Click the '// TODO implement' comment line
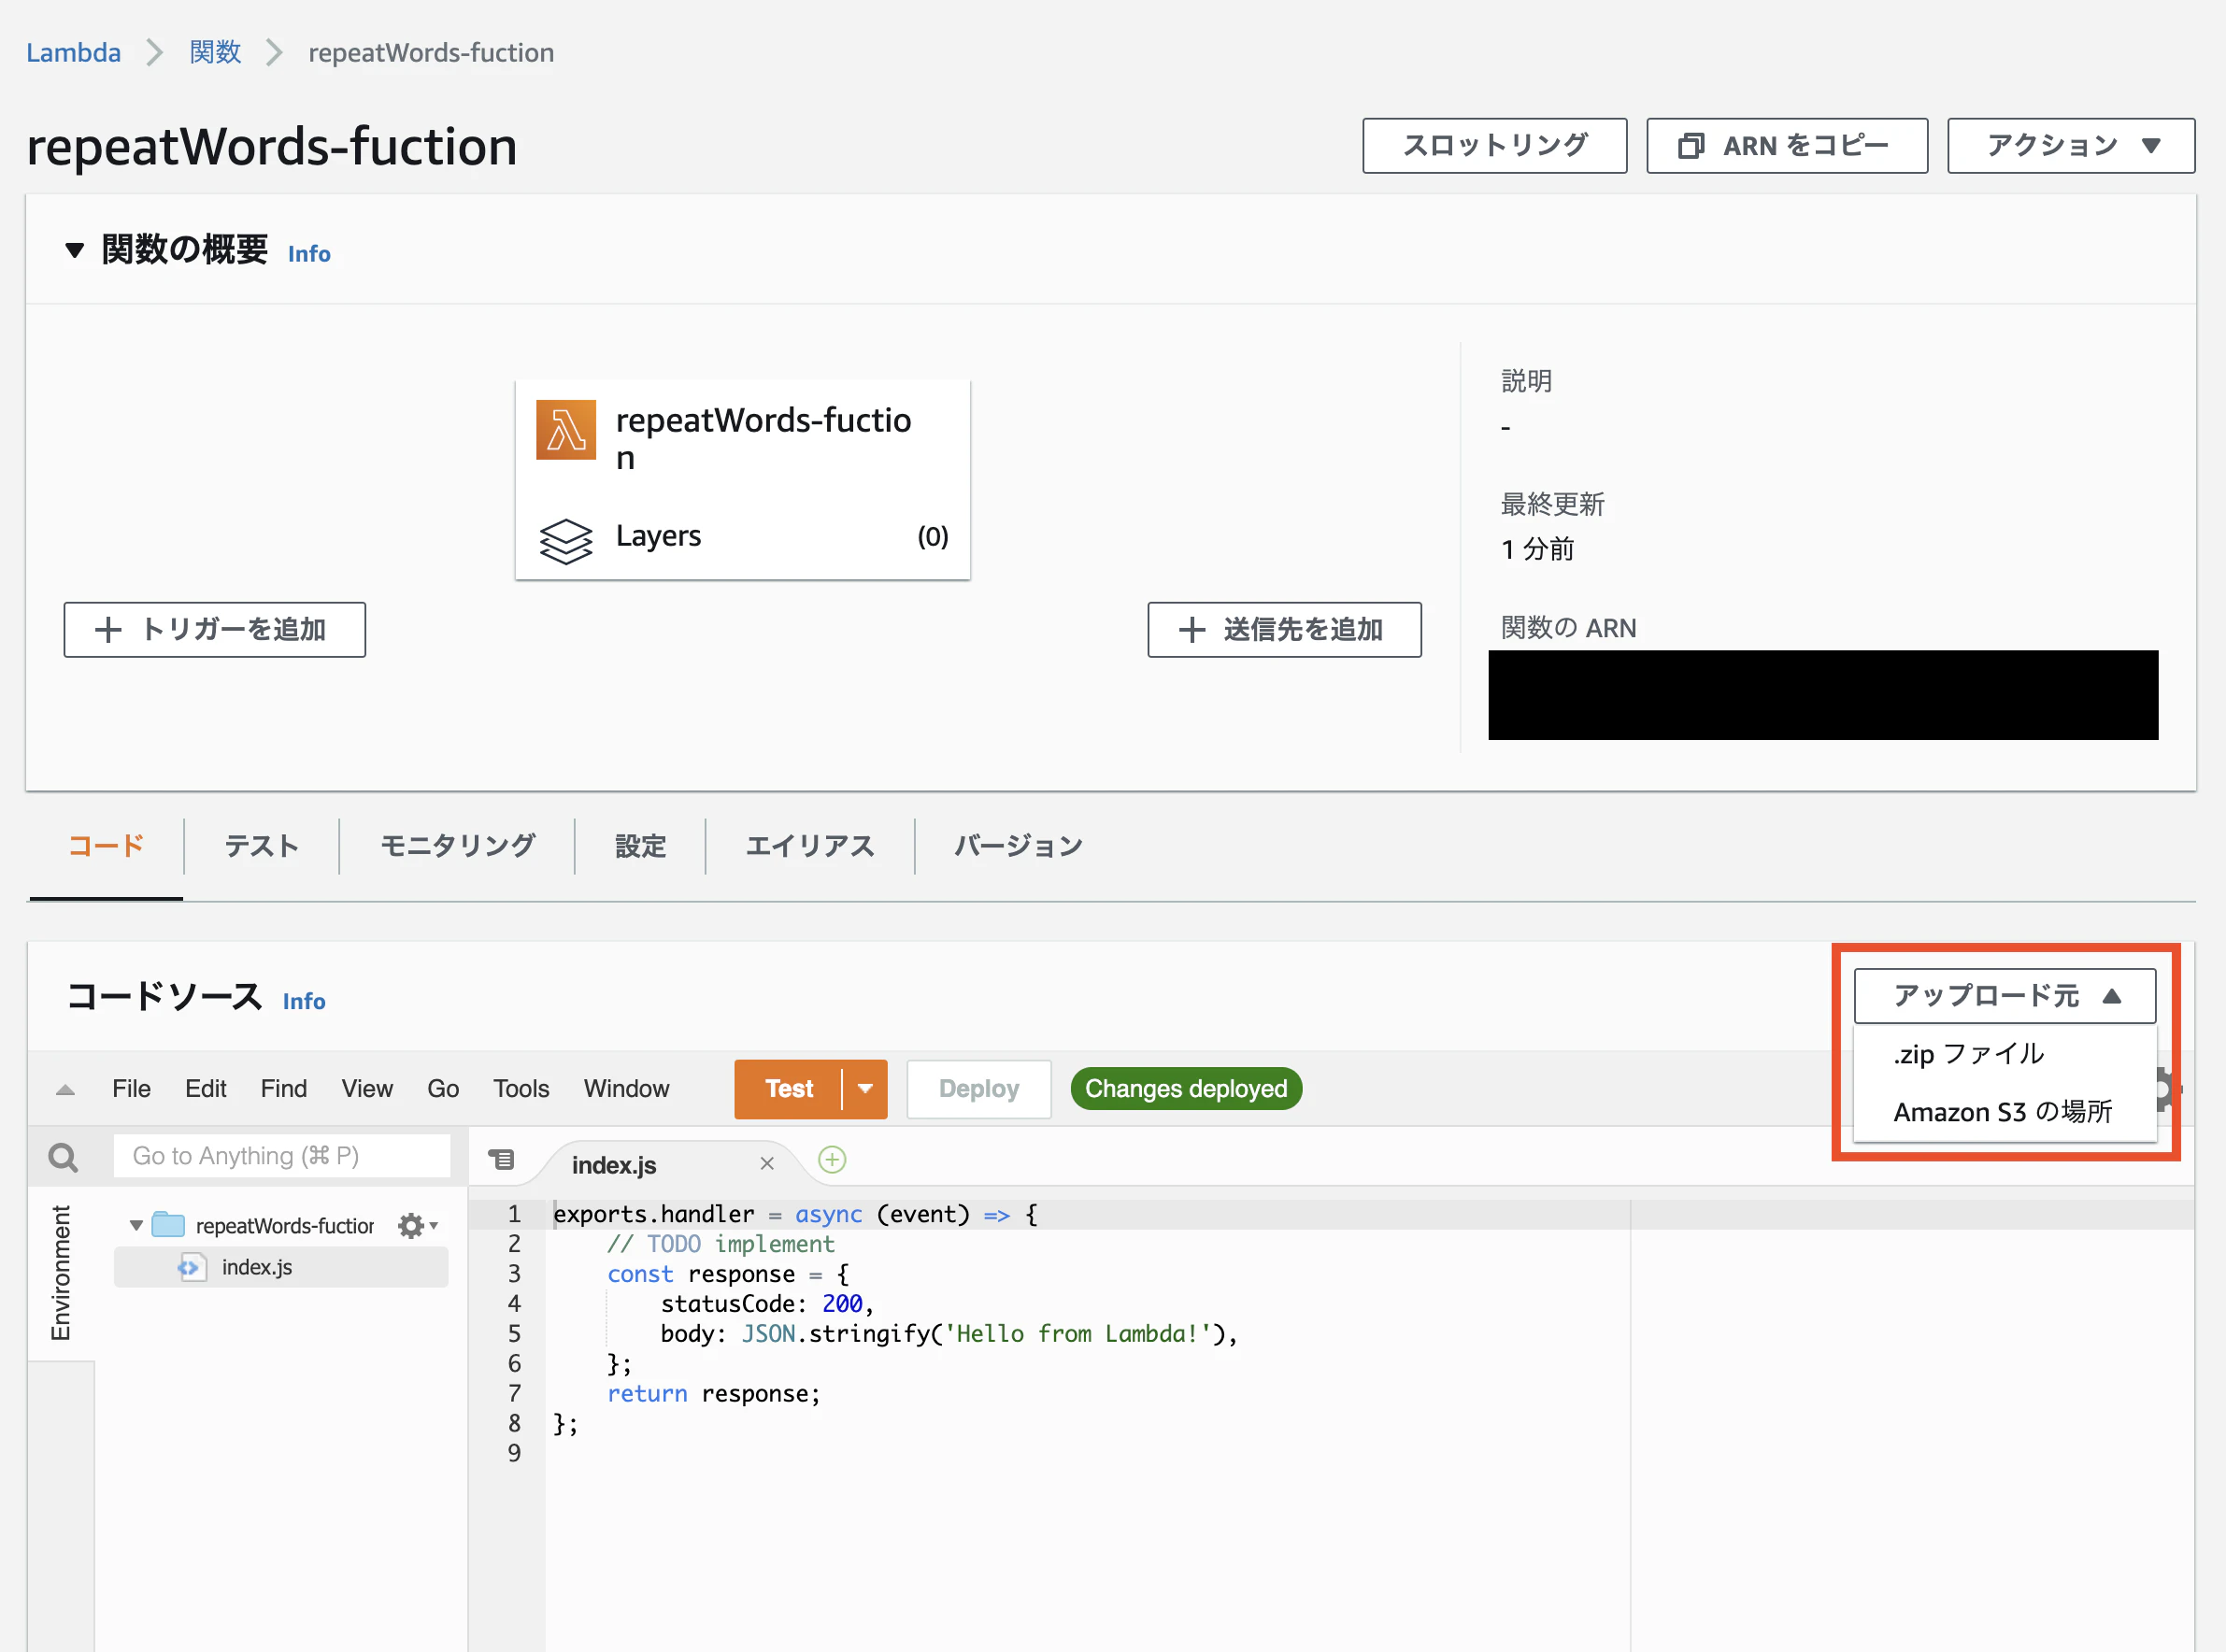This screenshot has width=2226, height=1652. tap(720, 1244)
